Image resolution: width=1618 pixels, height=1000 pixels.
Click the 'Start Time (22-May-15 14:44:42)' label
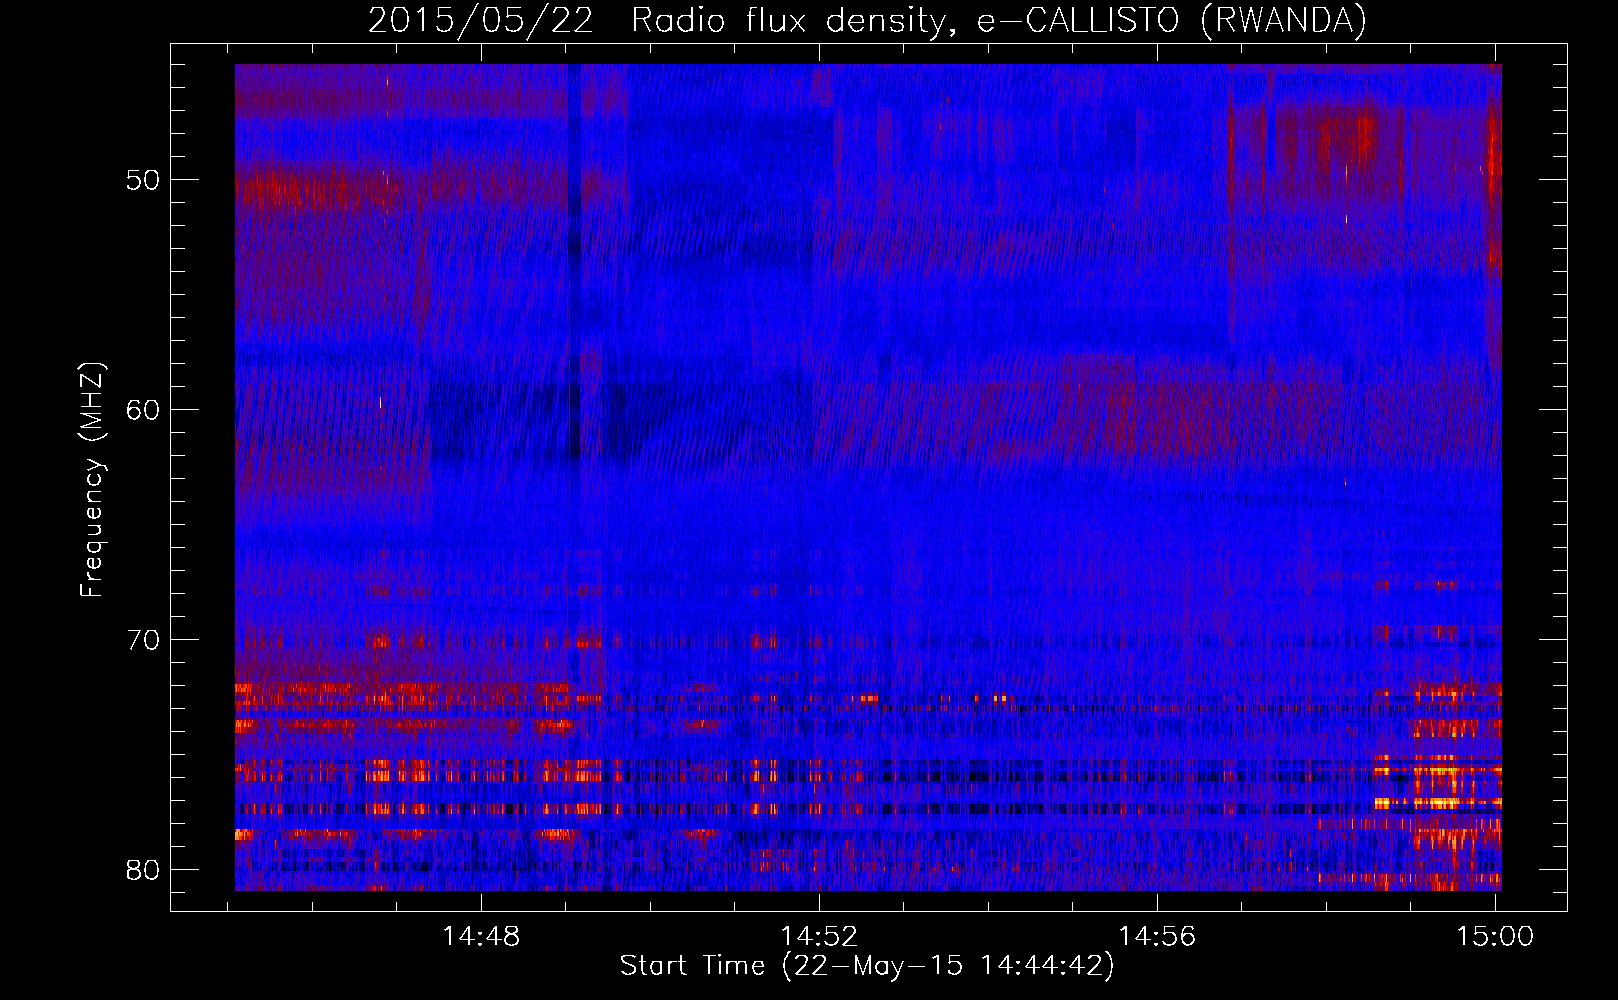[x=867, y=966]
